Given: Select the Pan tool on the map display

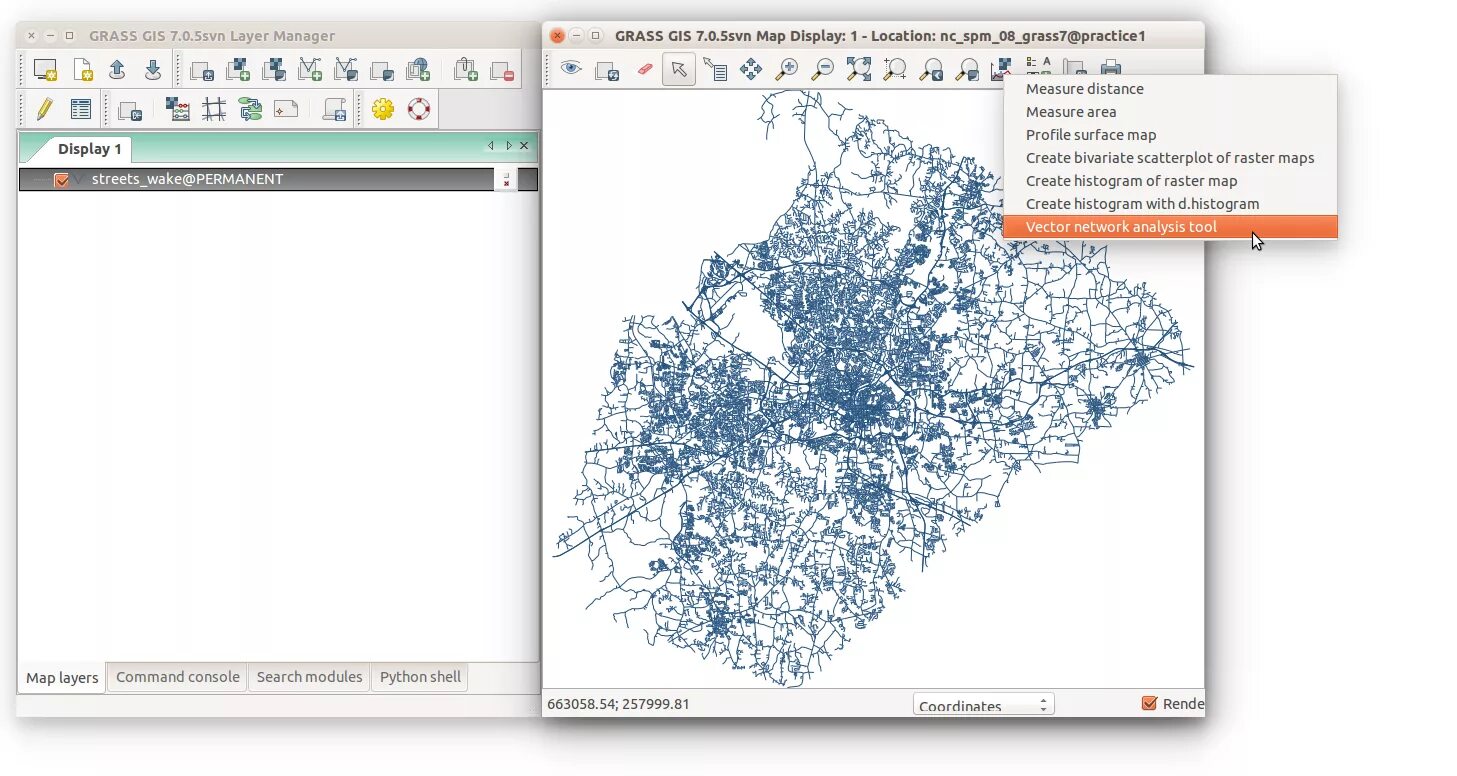Looking at the screenshot, I should pyautogui.click(x=752, y=68).
